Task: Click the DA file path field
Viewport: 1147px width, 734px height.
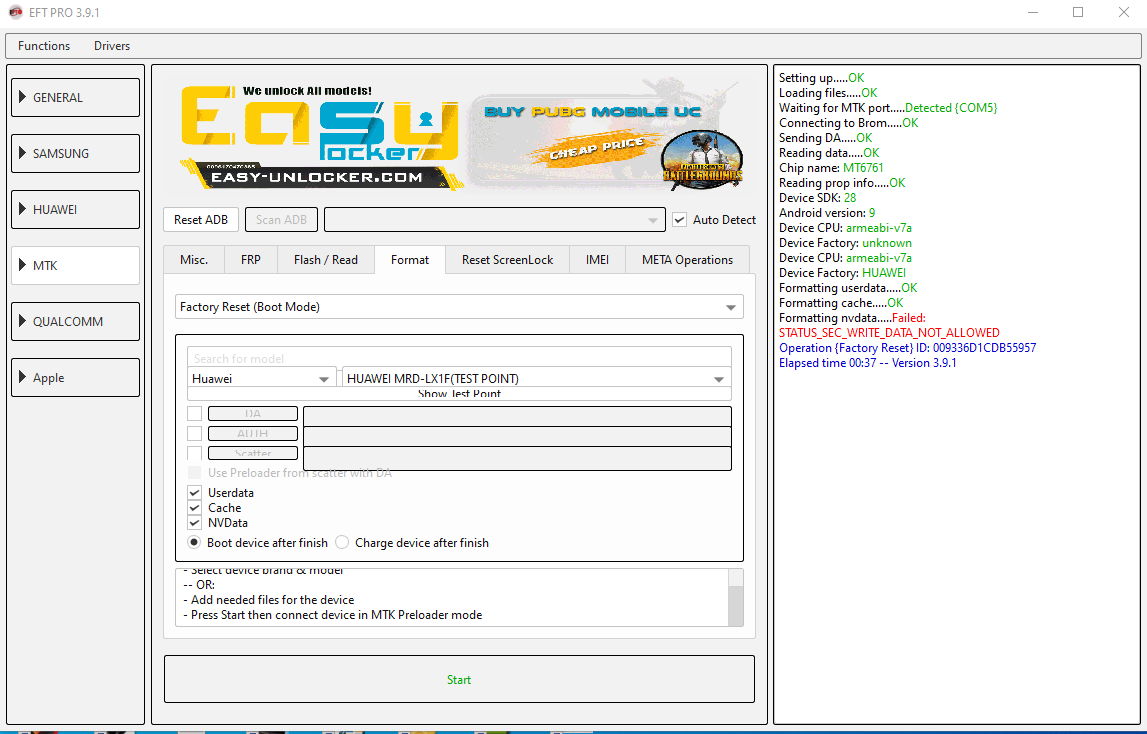Action: (x=517, y=416)
